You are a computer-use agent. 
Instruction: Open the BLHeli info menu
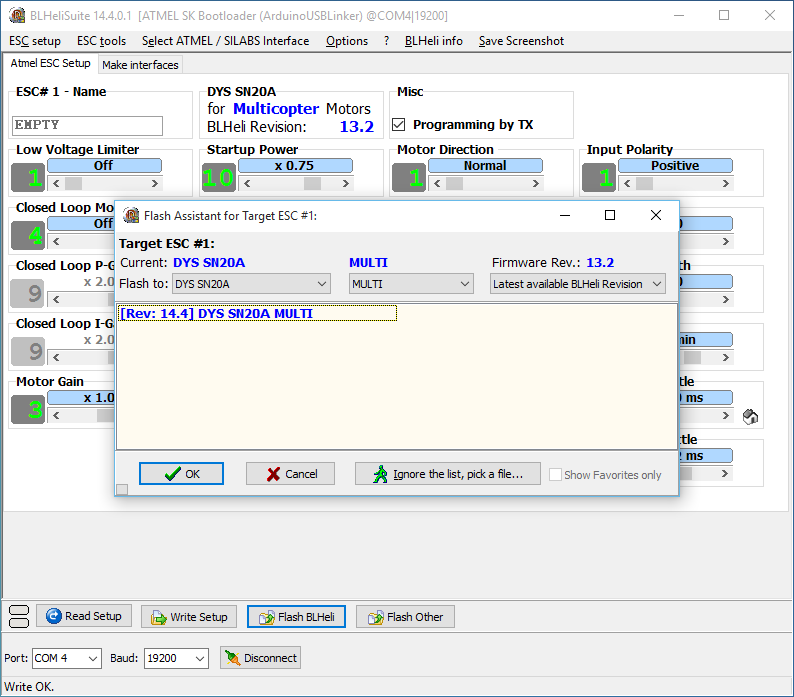click(433, 41)
